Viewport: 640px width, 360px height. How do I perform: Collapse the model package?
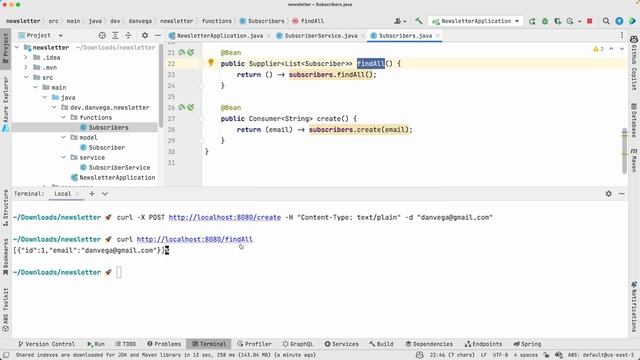[x=63, y=138]
